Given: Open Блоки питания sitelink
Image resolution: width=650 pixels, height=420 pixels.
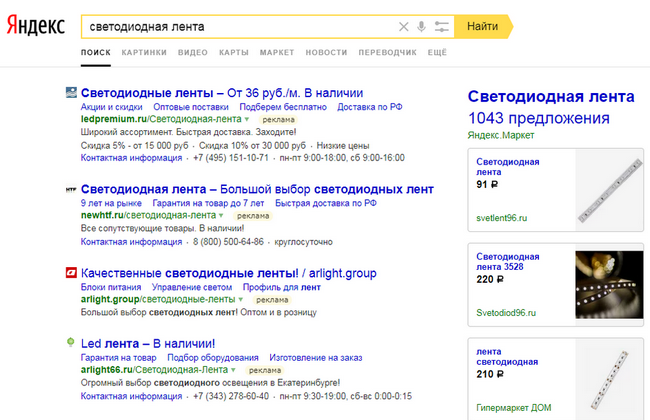Looking at the screenshot, I should coord(111,287).
